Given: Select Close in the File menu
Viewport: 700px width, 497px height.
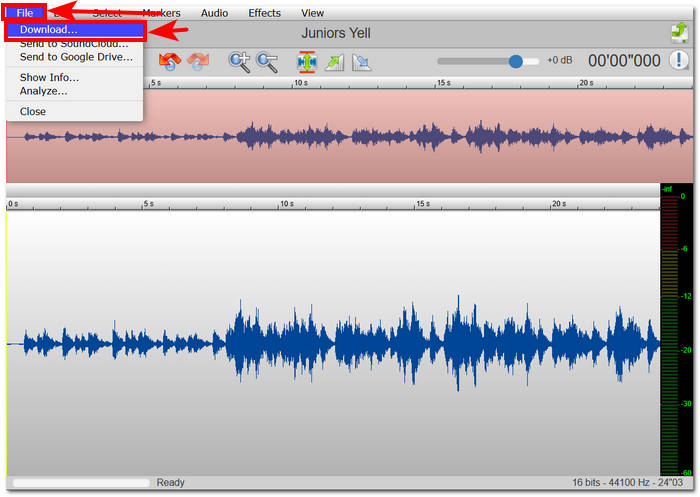Looking at the screenshot, I should point(33,112).
